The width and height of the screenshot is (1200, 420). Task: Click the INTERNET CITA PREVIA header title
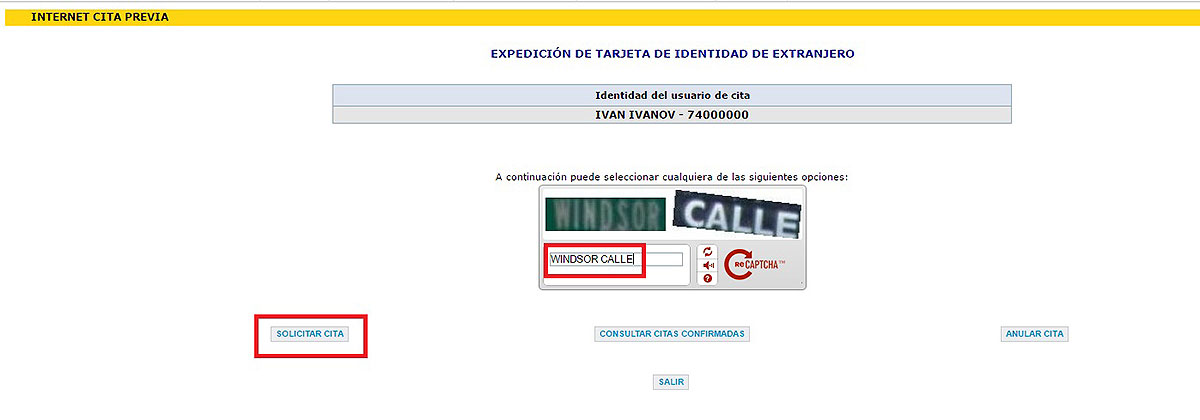(x=100, y=17)
